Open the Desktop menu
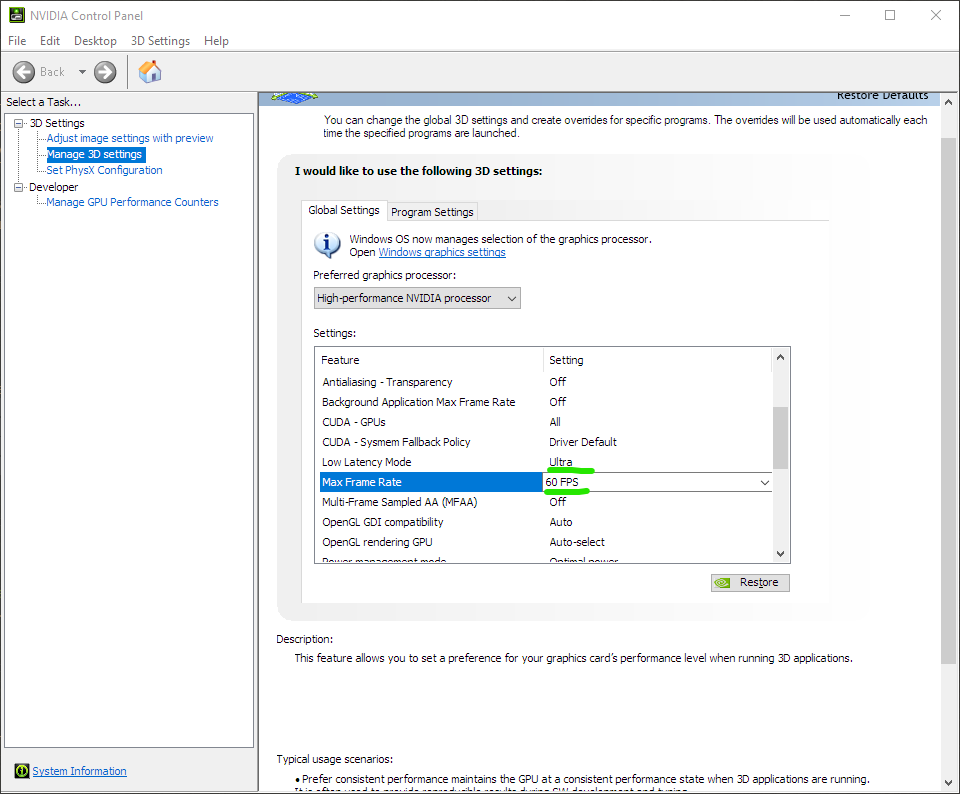Screen dimensions: 960x794 tap(95, 41)
